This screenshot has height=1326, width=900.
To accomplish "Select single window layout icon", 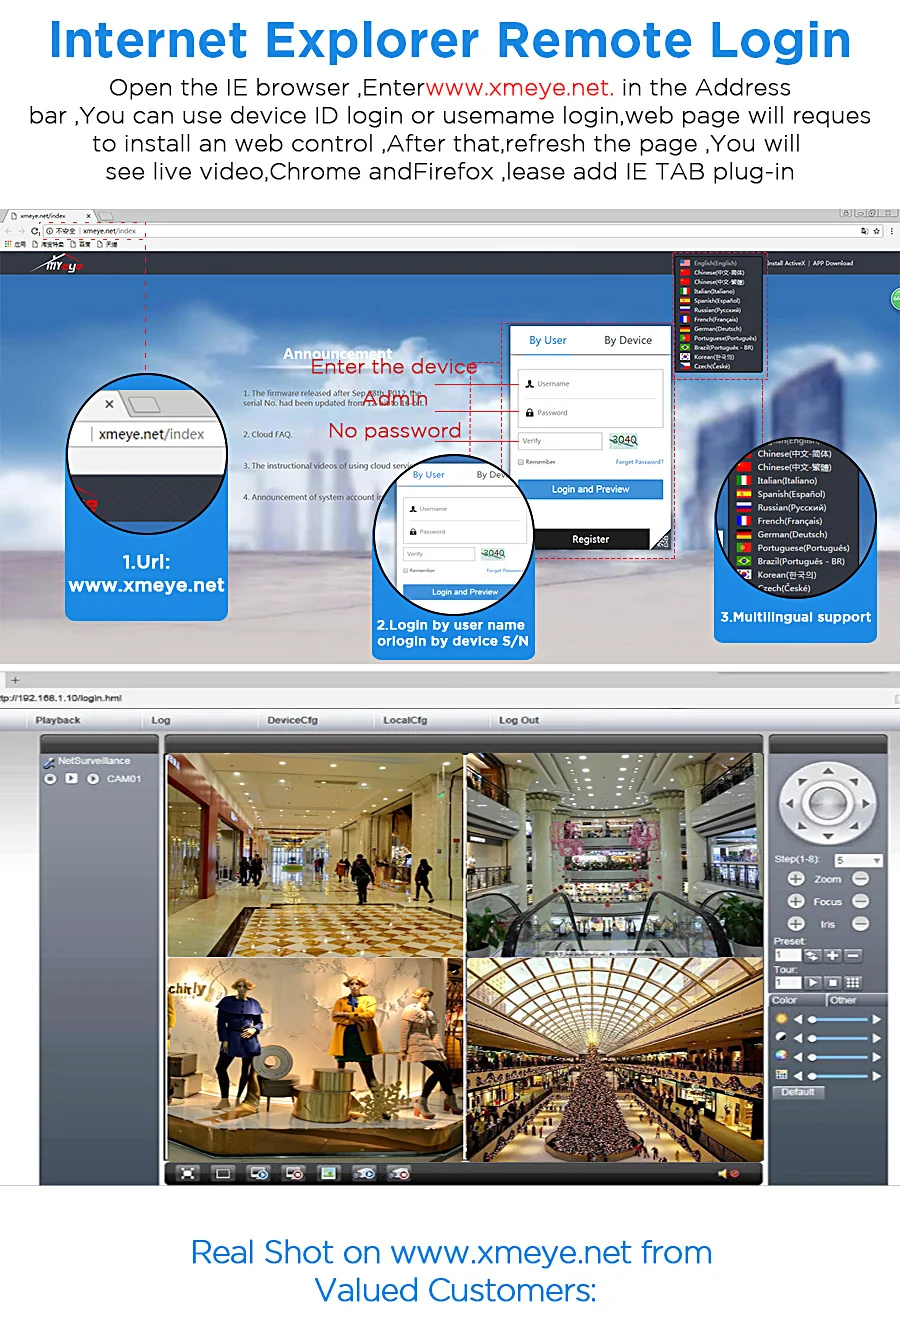I will [x=223, y=1173].
